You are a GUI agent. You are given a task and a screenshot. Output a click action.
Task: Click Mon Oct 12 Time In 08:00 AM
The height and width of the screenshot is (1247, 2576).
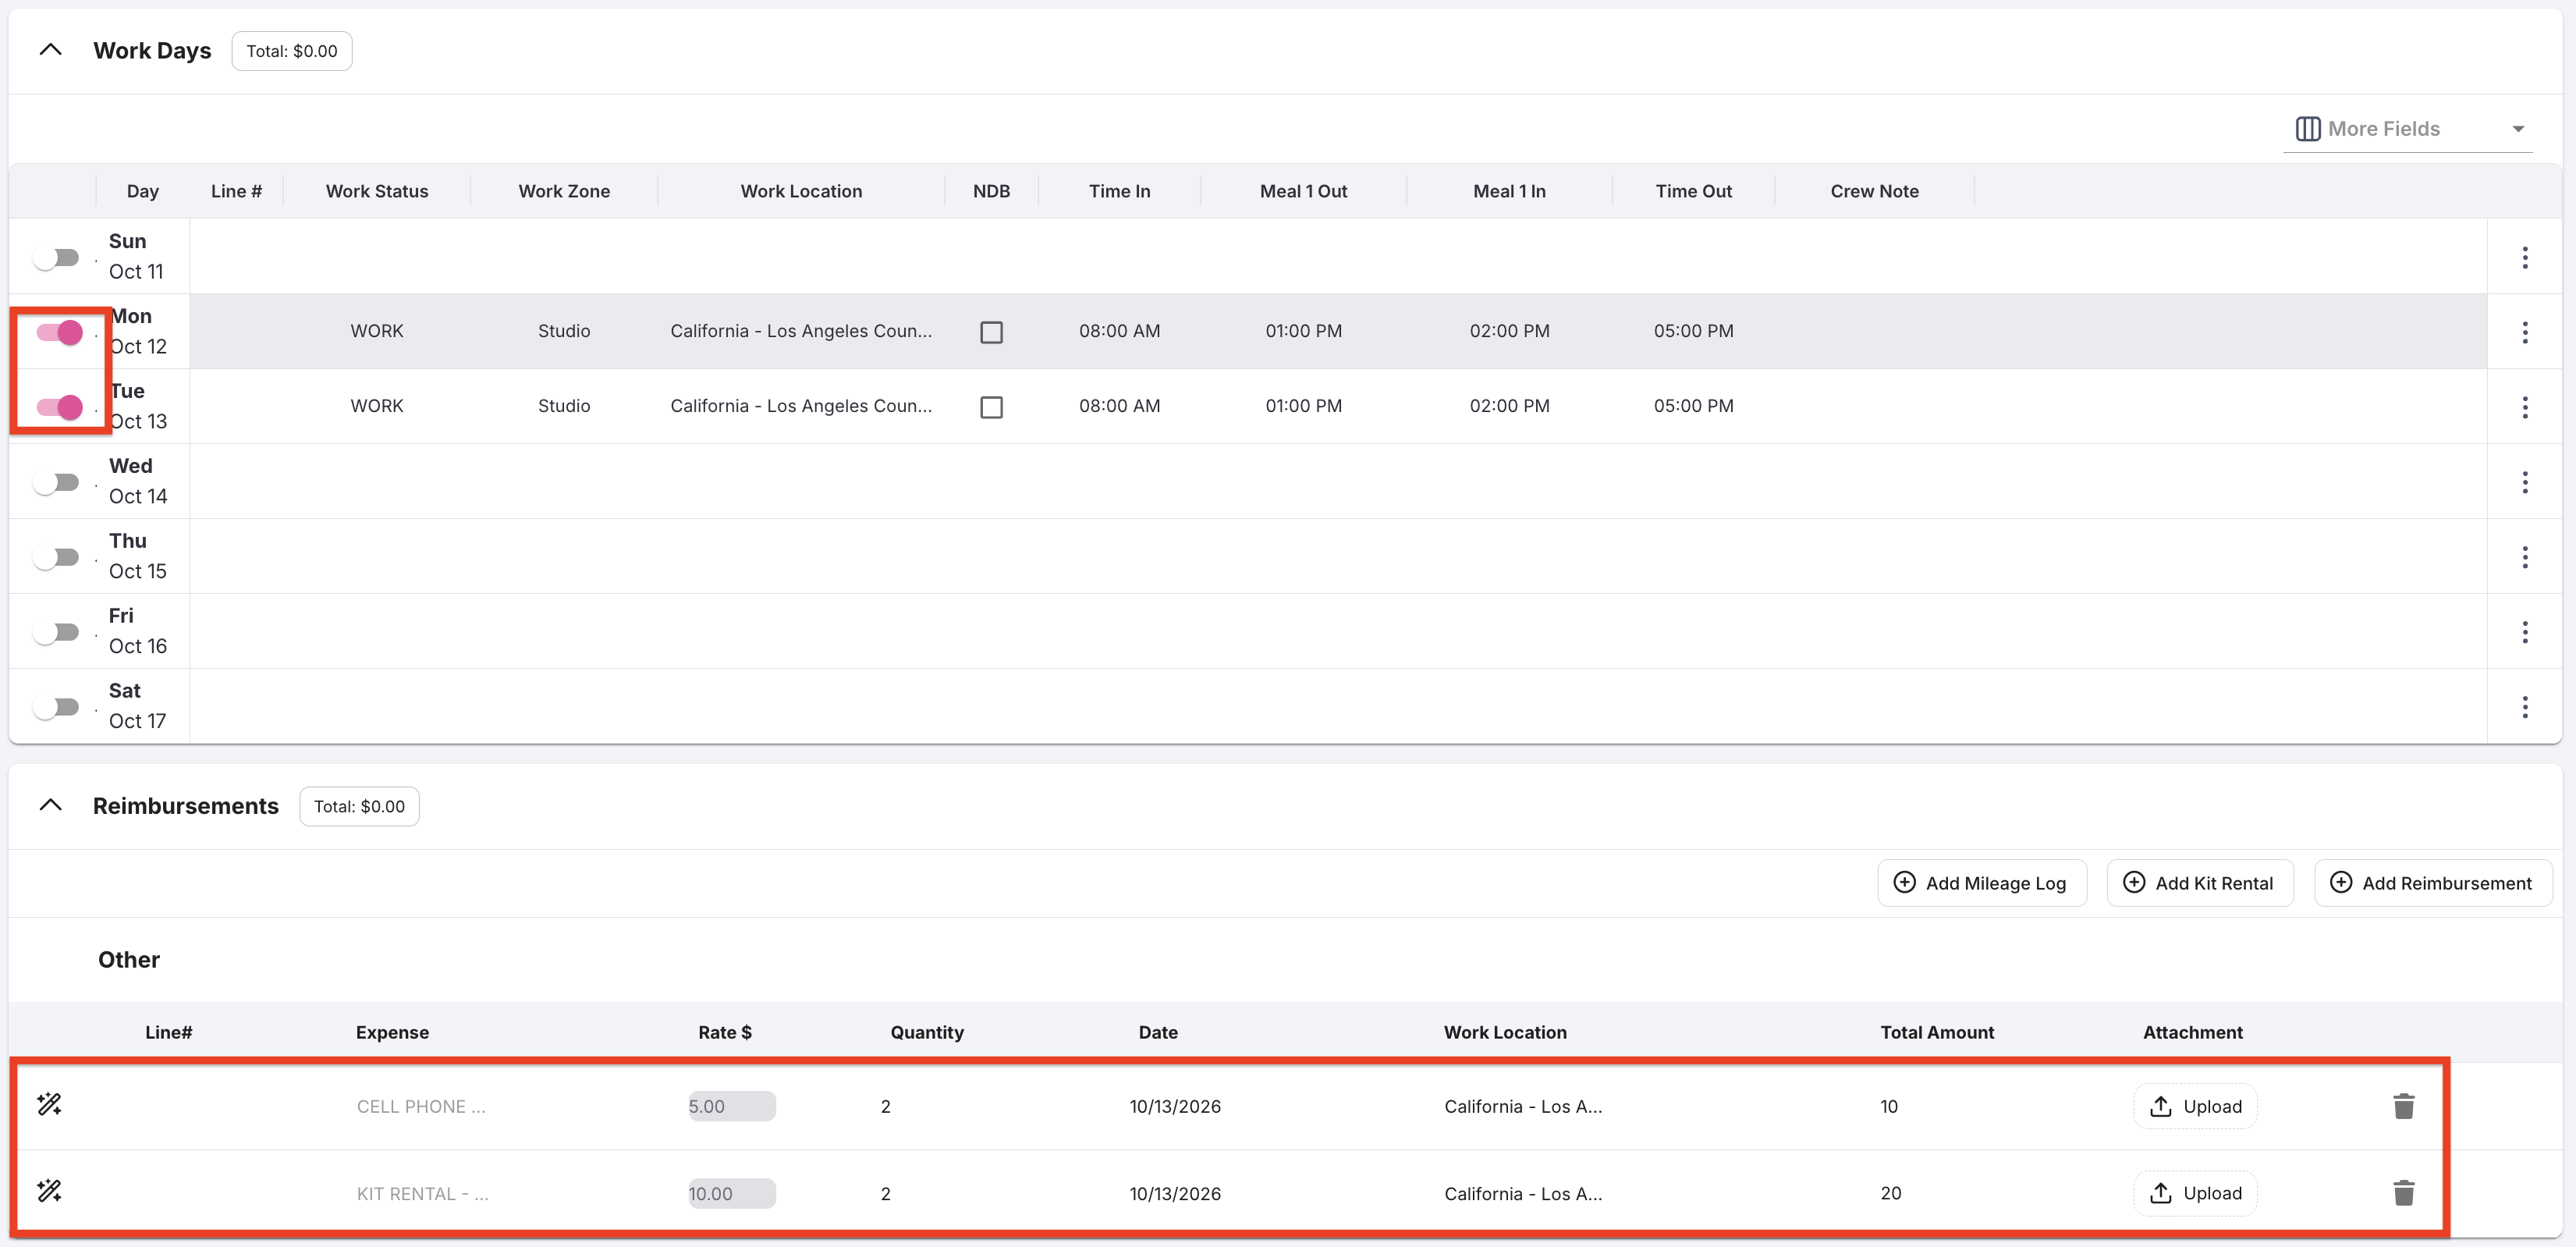1119,331
